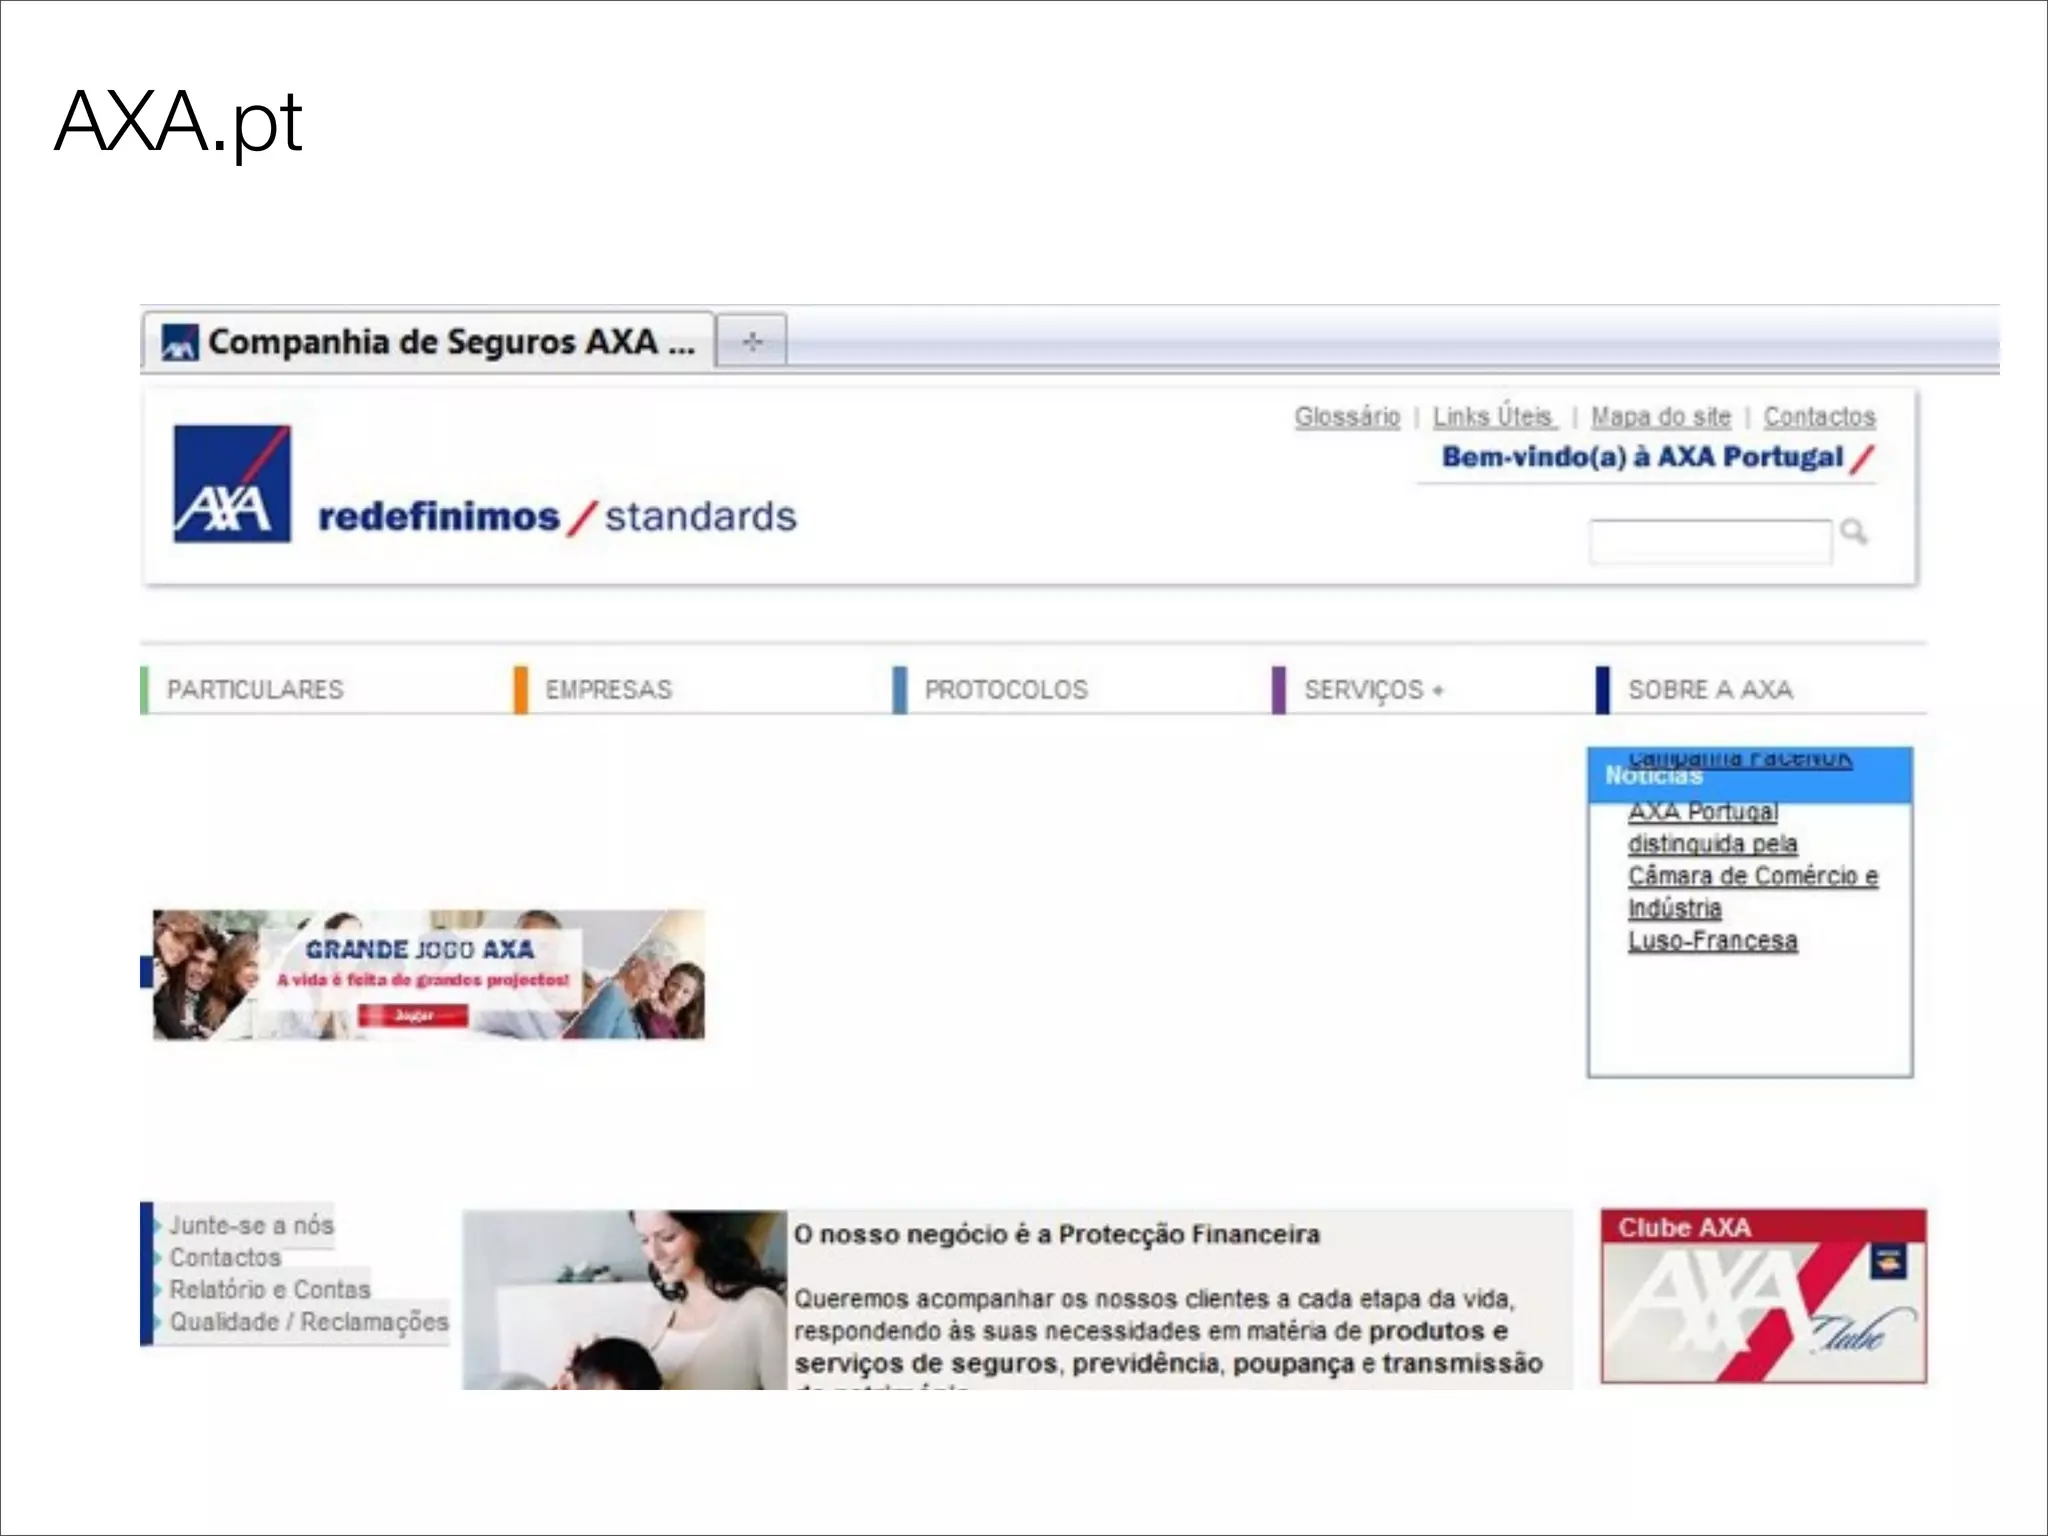Click the red Jogar button in banner
Image resolution: width=2048 pixels, height=1536 pixels.
point(413,1015)
